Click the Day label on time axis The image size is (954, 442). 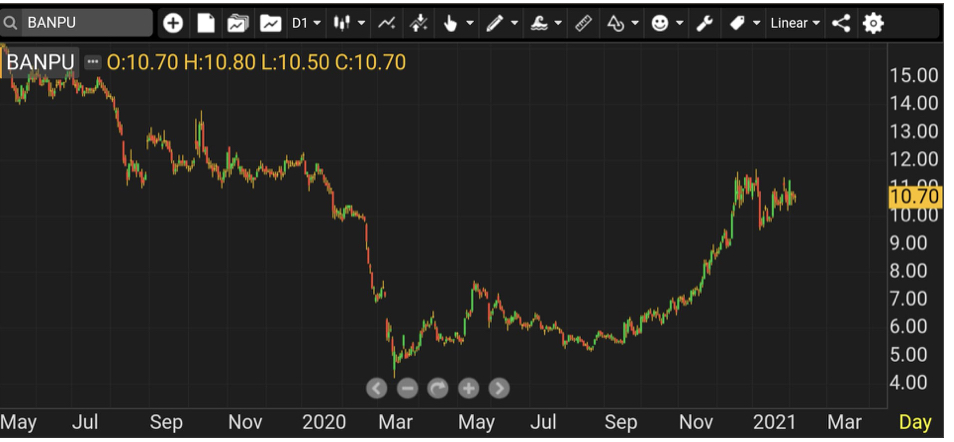[x=915, y=422]
